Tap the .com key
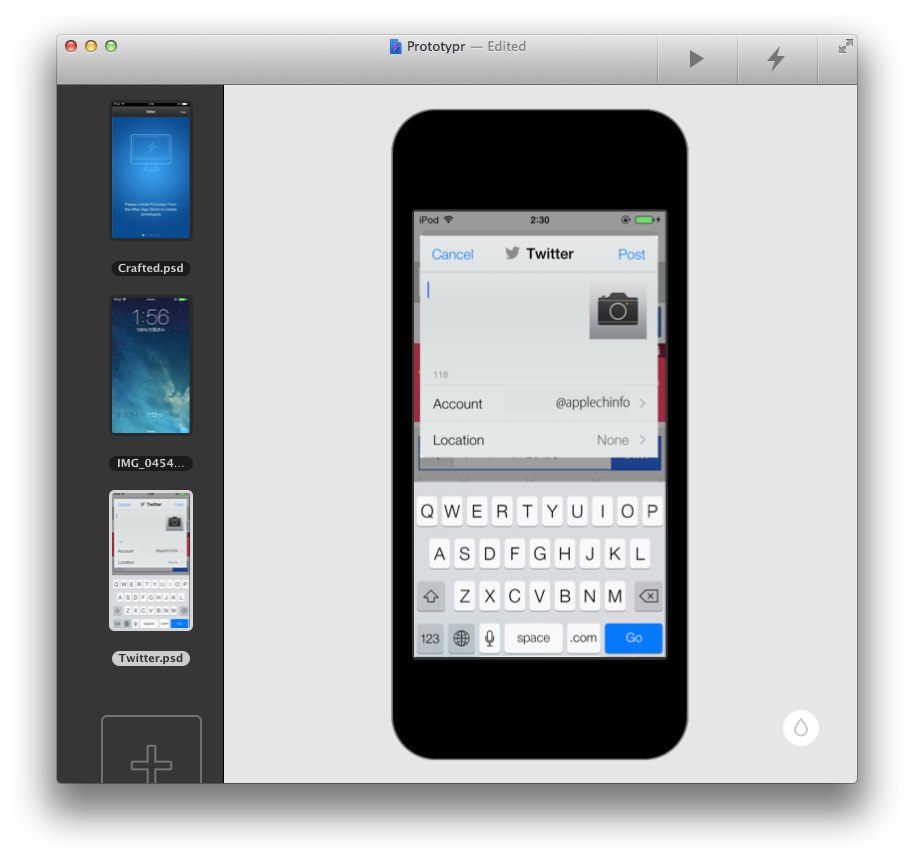Image resolution: width=914 pixels, height=862 pixels. coord(583,638)
